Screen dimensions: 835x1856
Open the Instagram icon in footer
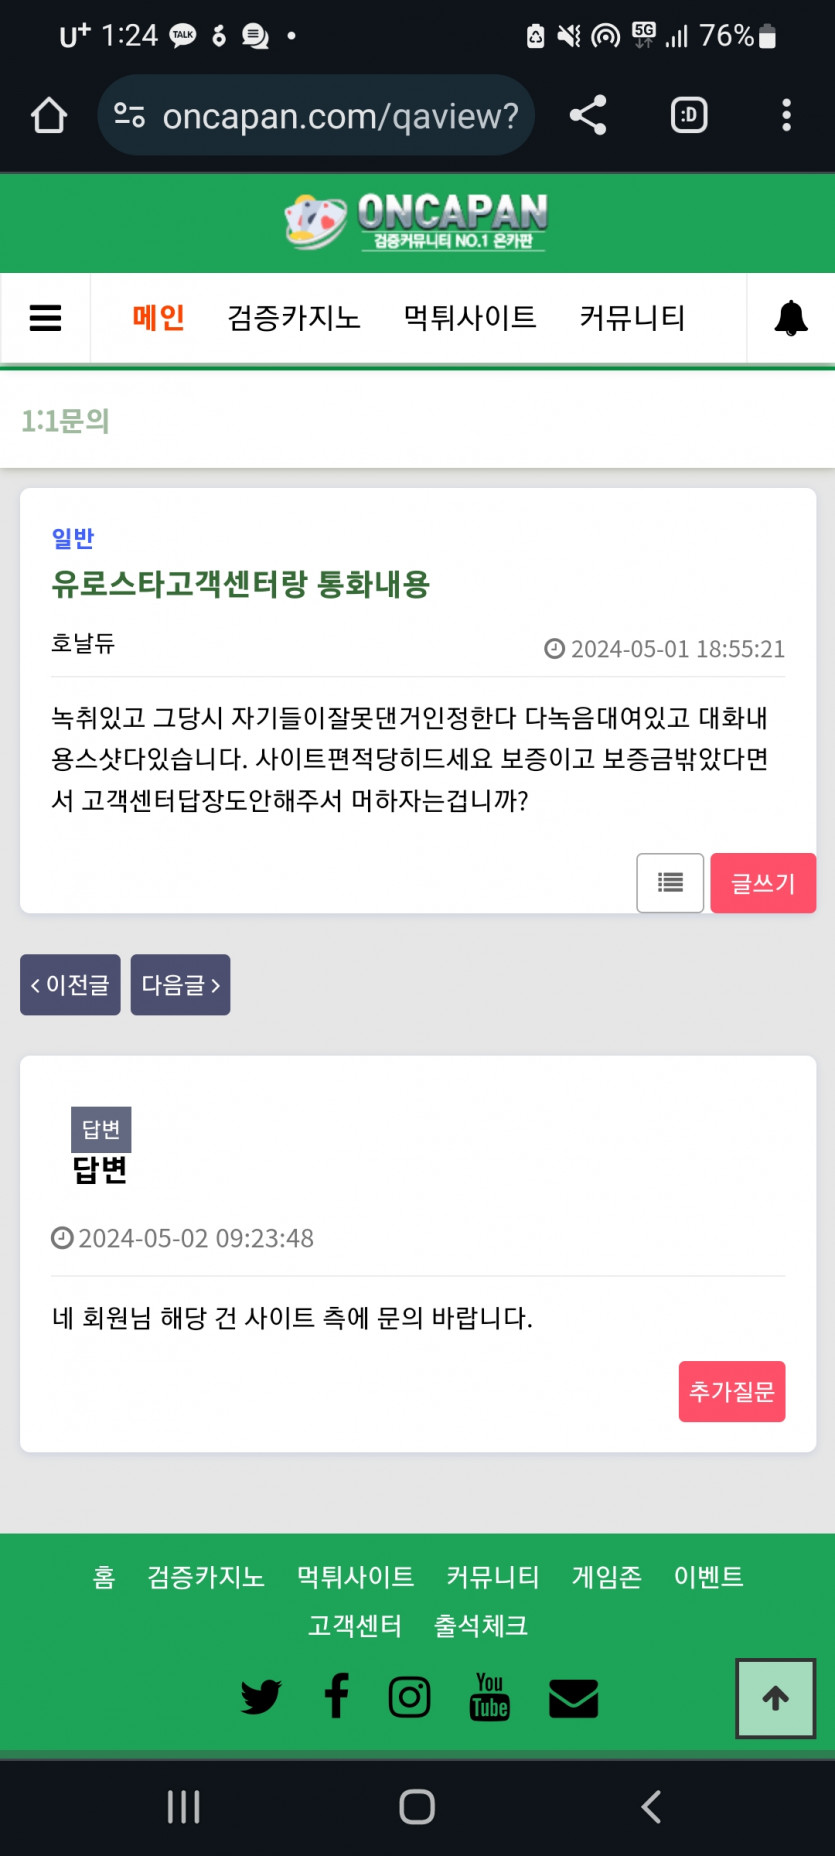click(409, 1697)
